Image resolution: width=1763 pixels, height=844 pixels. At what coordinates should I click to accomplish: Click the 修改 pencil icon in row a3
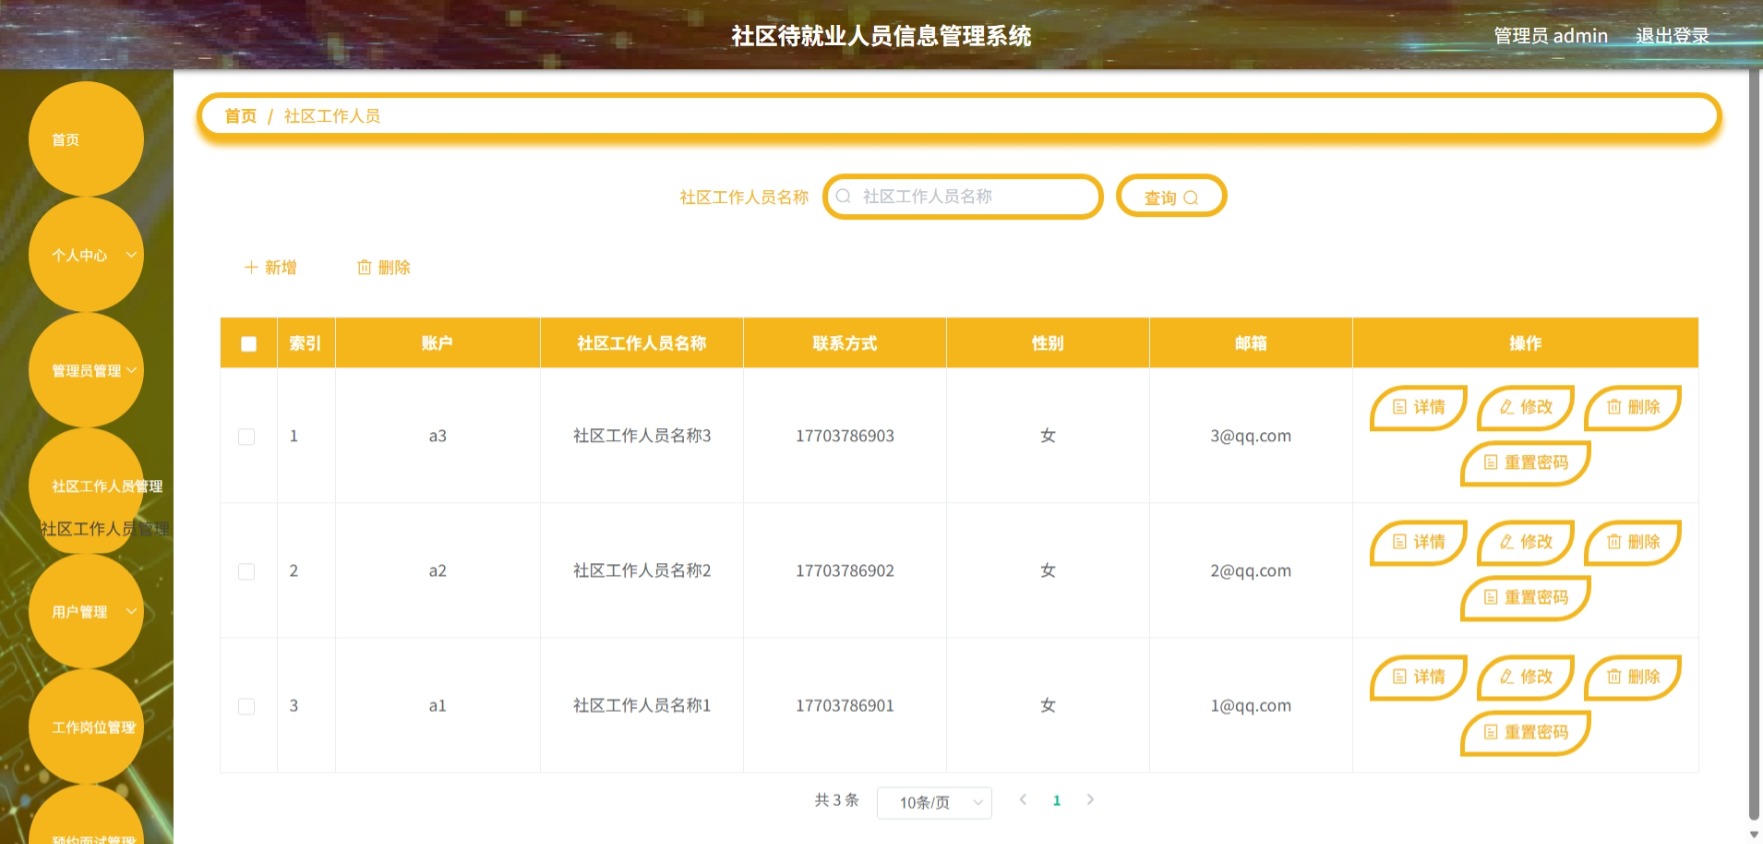click(x=1507, y=407)
